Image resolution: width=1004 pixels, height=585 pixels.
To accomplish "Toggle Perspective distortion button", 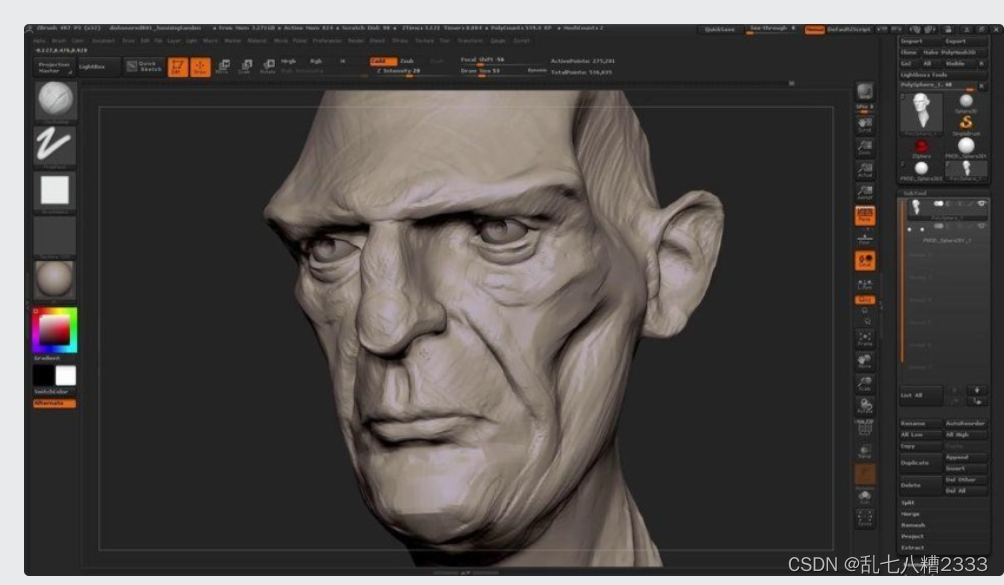I will [x=865, y=216].
